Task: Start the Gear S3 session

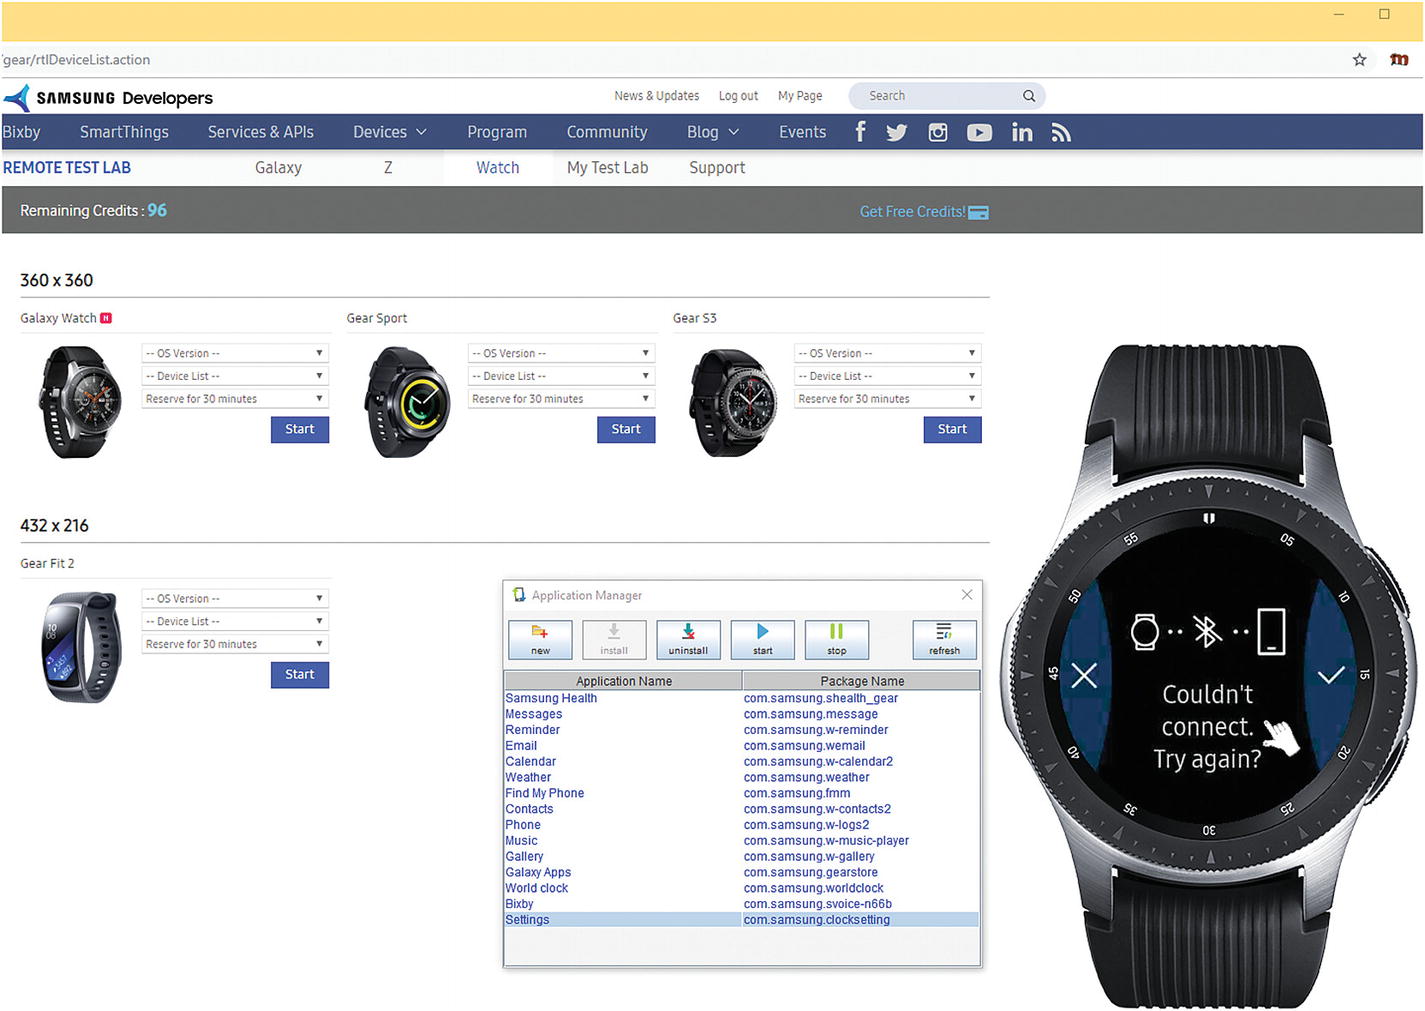Action: (952, 429)
